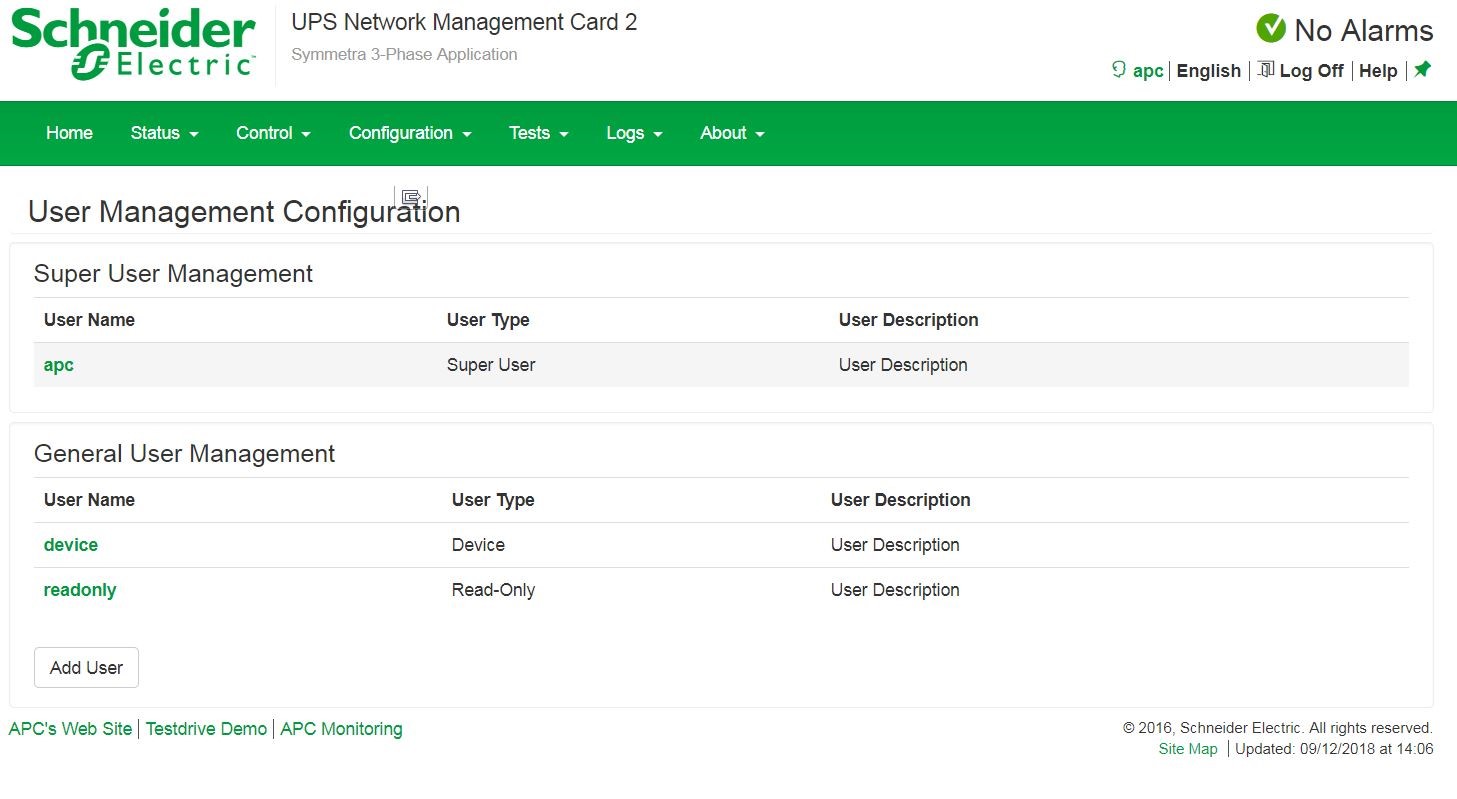1457x799 pixels.
Task: Click the Super User Management heading
Action: (173, 274)
